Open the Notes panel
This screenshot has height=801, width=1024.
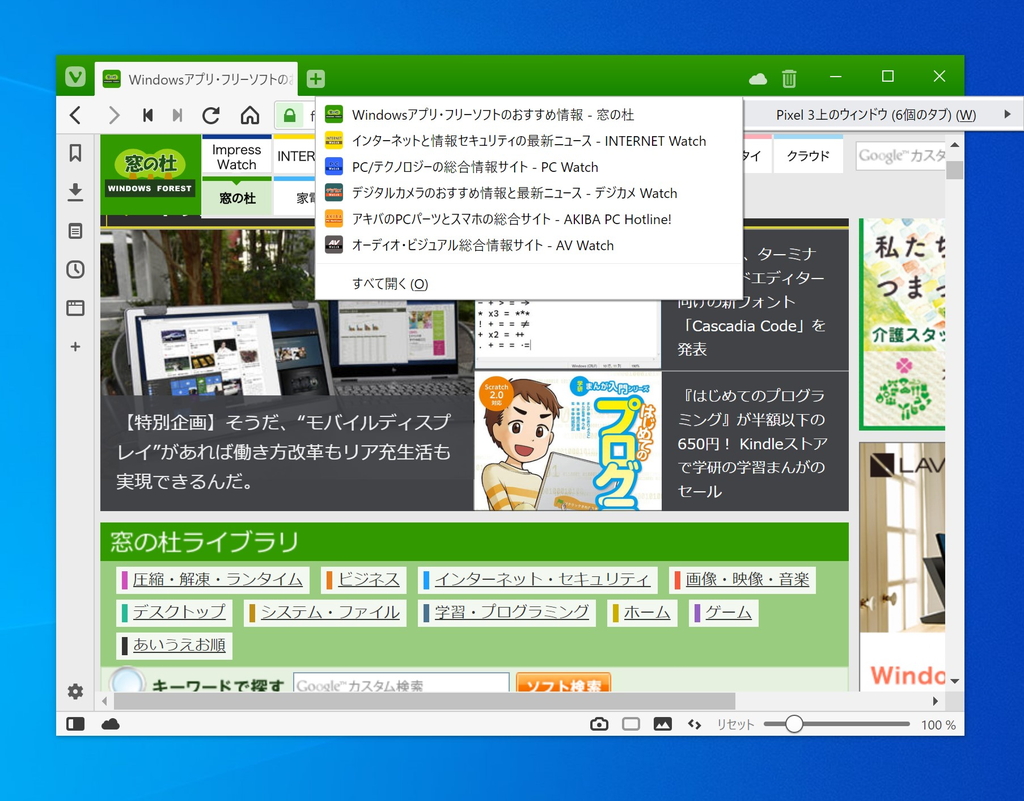pyautogui.click(x=75, y=230)
